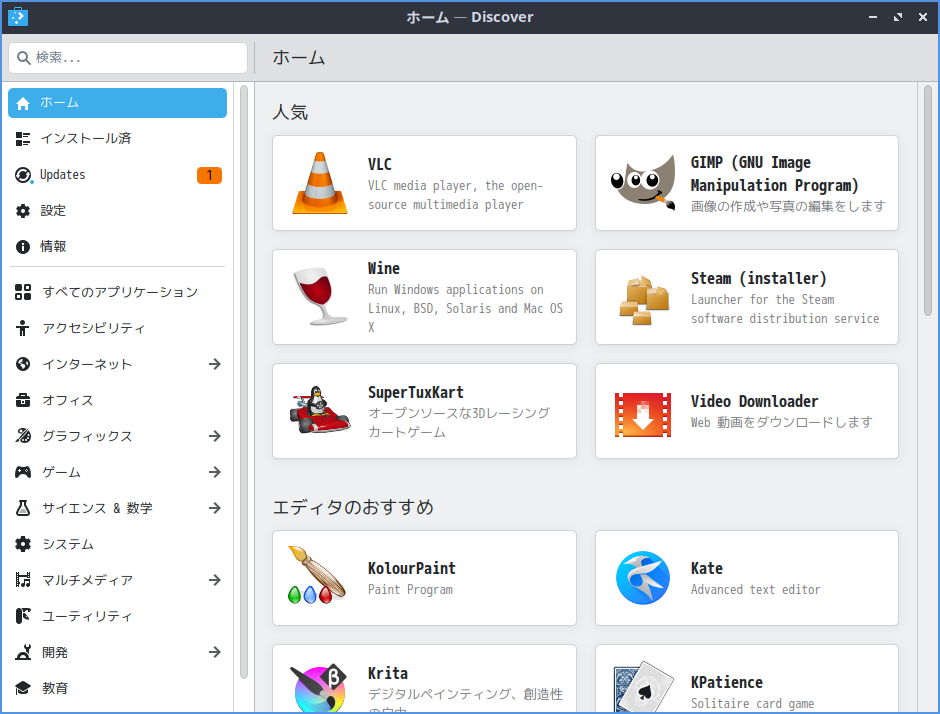This screenshot has width=940, height=714.
Task: Expand マルチメディア category arrow
Action: (215, 580)
